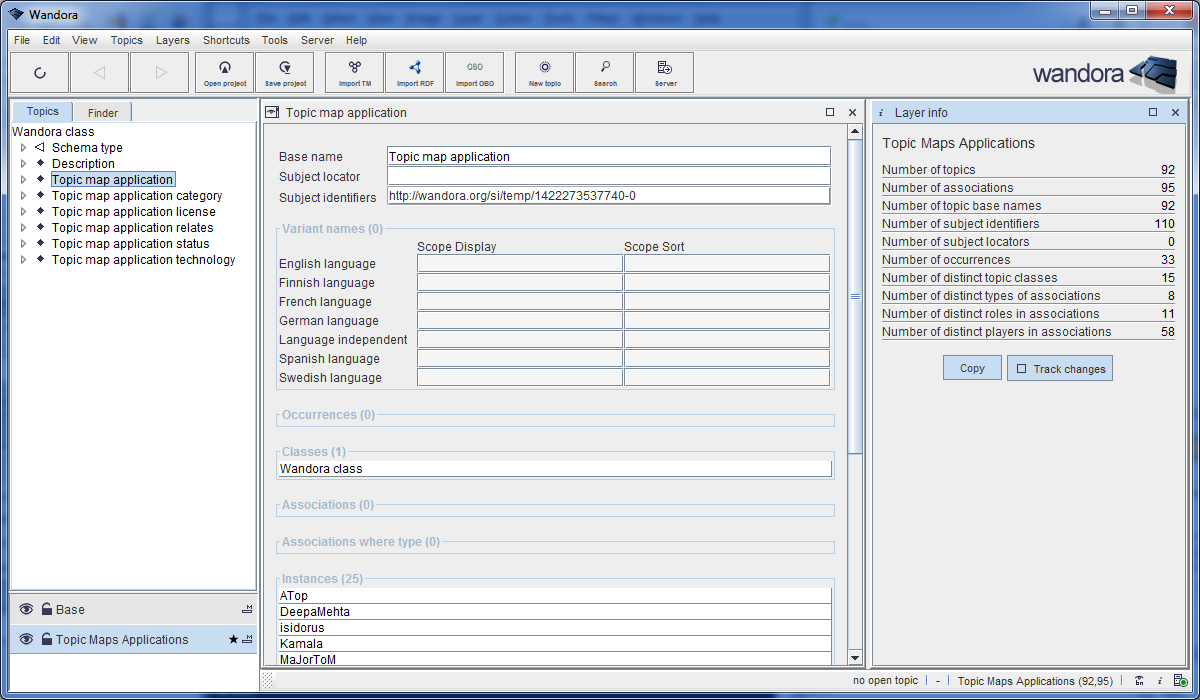Click the Import TM toolbar icon

pos(354,71)
